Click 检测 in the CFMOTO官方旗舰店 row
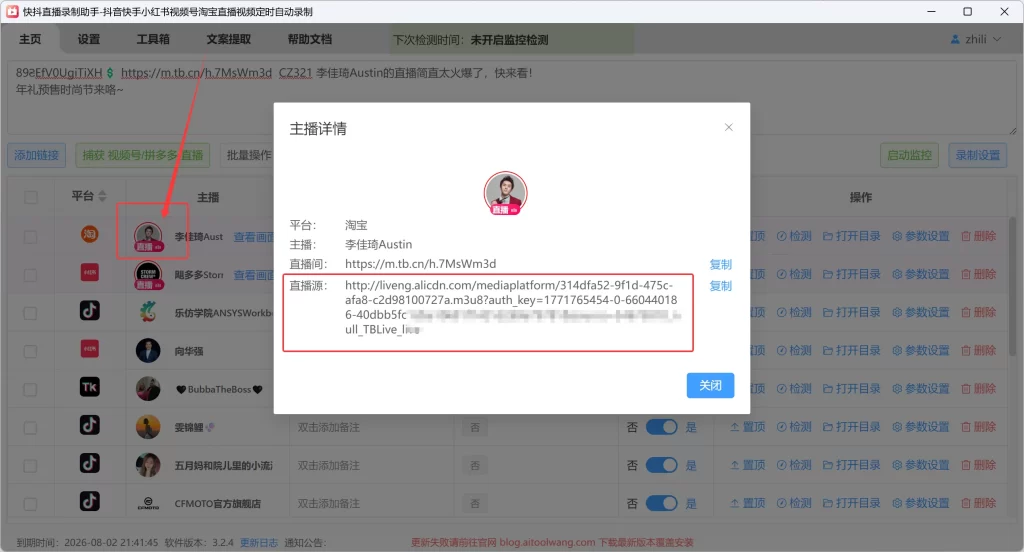The height and width of the screenshot is (552, 1024). point(794,503)
